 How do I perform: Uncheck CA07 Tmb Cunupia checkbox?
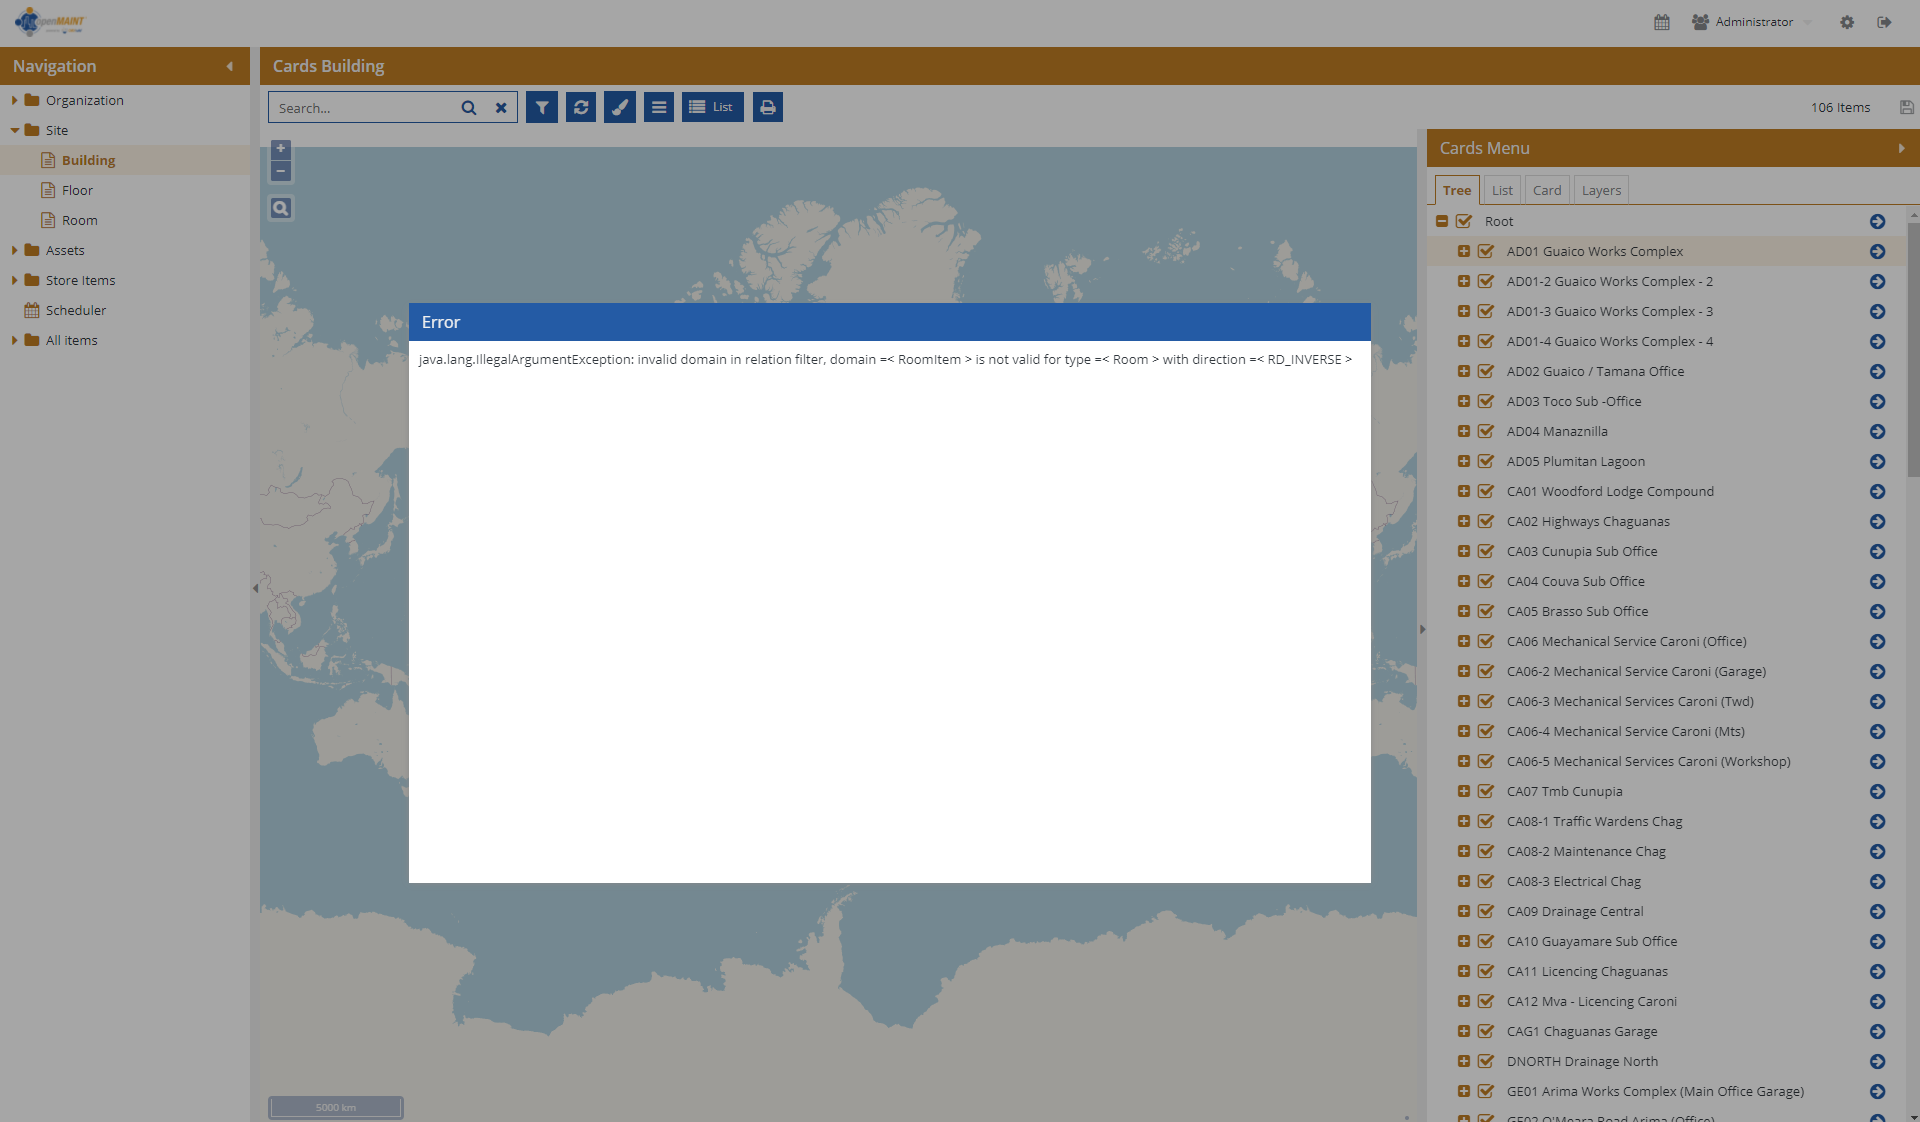(1486, 791)
